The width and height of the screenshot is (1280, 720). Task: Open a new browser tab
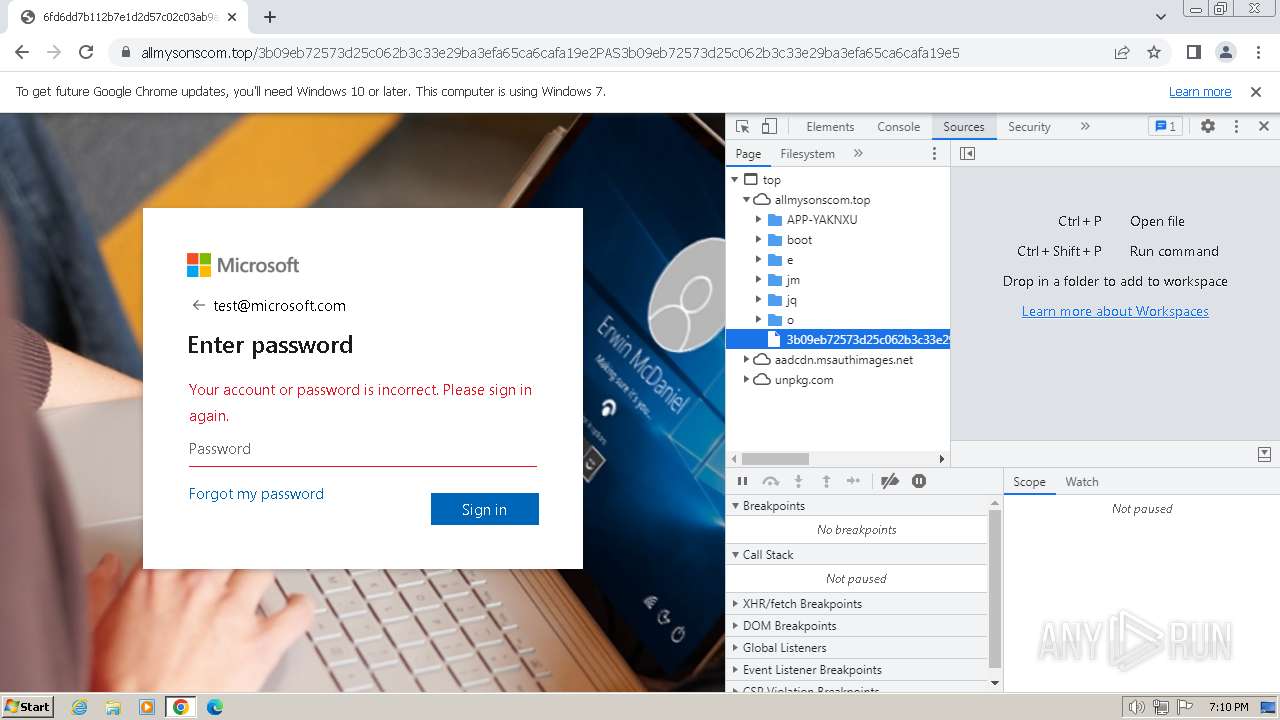coord(270,17)
